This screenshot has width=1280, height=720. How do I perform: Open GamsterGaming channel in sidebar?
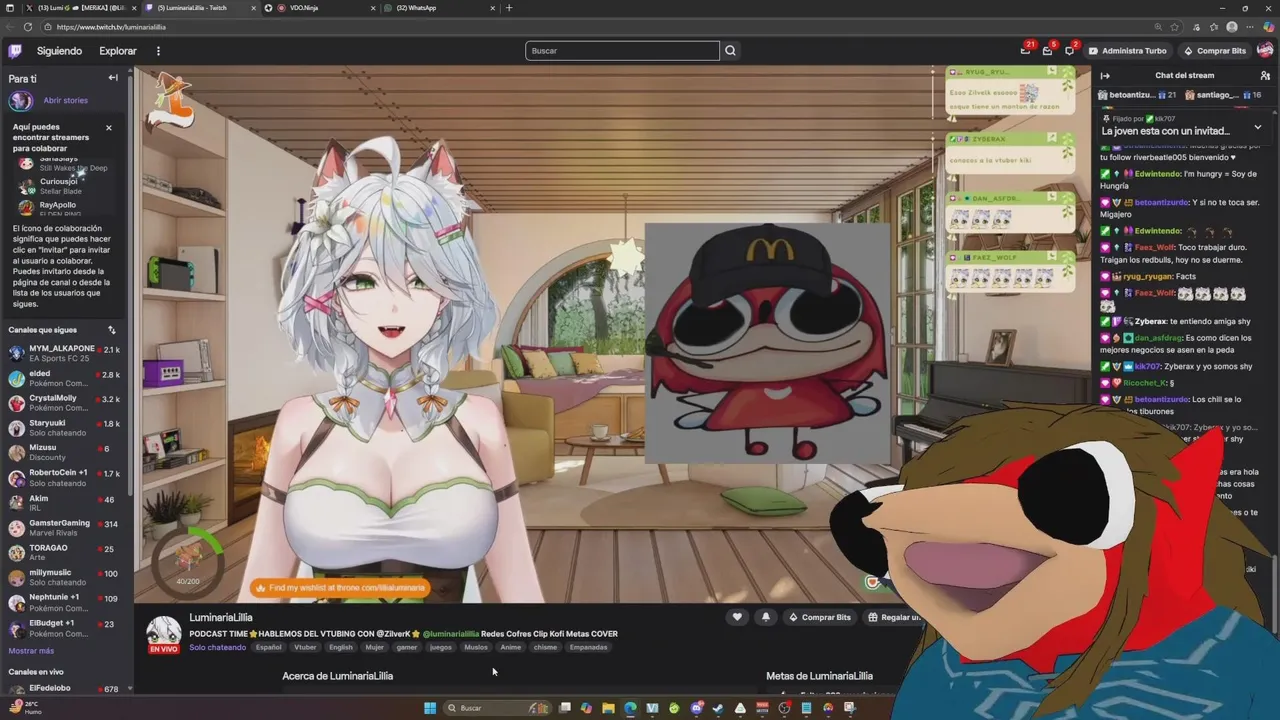click(64, 528)
